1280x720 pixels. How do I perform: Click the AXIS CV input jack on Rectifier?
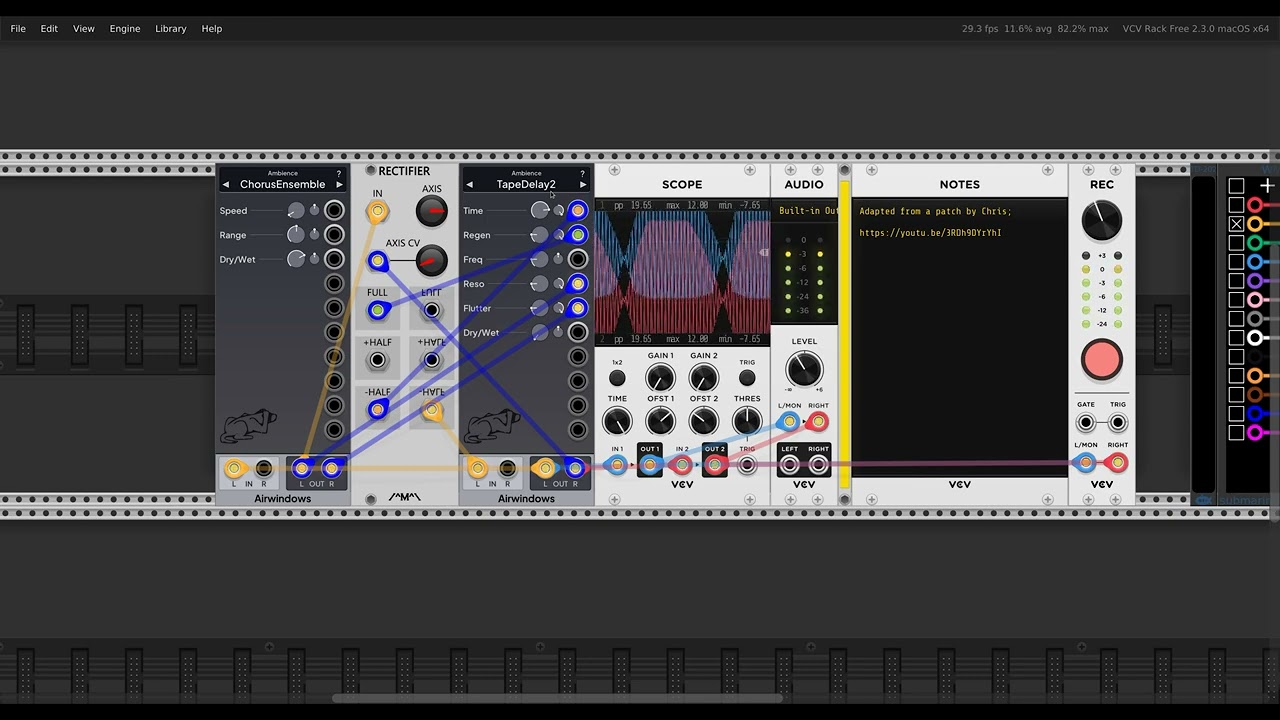tap(377, 262)
